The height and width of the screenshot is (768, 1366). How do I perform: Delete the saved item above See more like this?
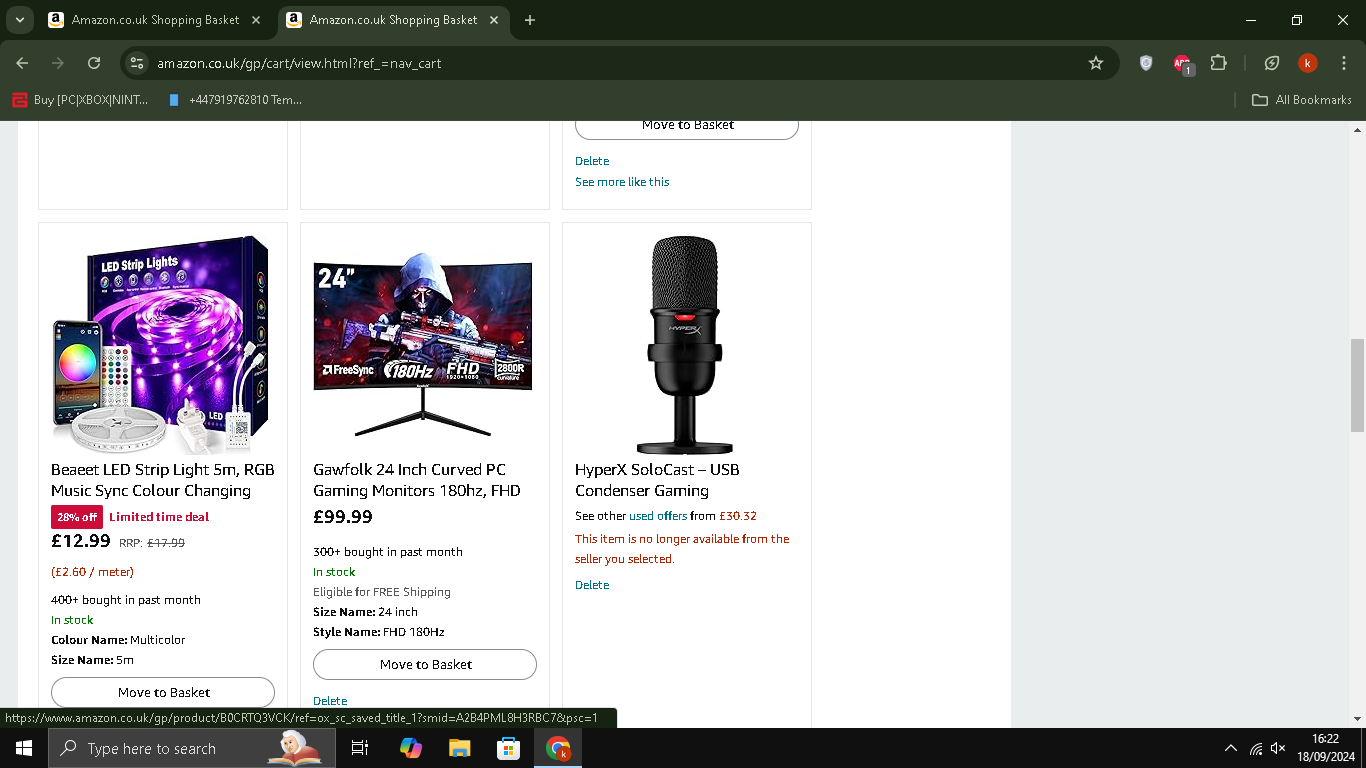click(x=592, y=161)
